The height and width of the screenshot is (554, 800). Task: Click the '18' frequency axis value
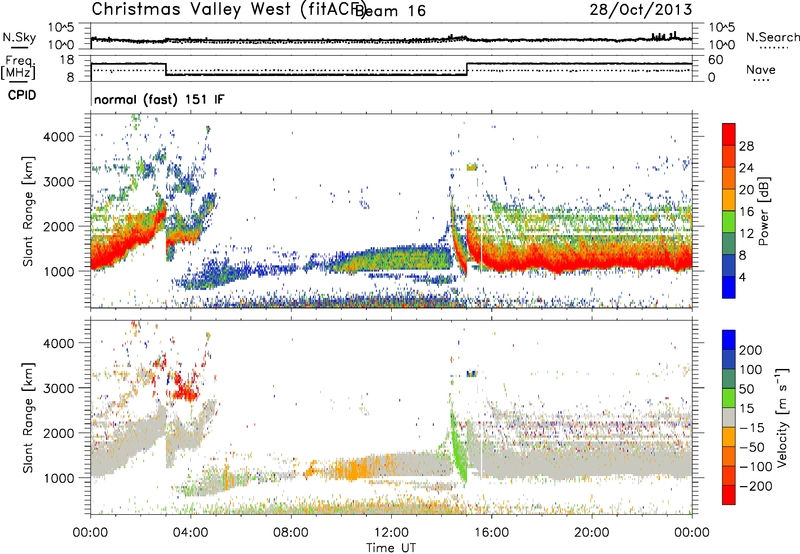tap(67, 60)
